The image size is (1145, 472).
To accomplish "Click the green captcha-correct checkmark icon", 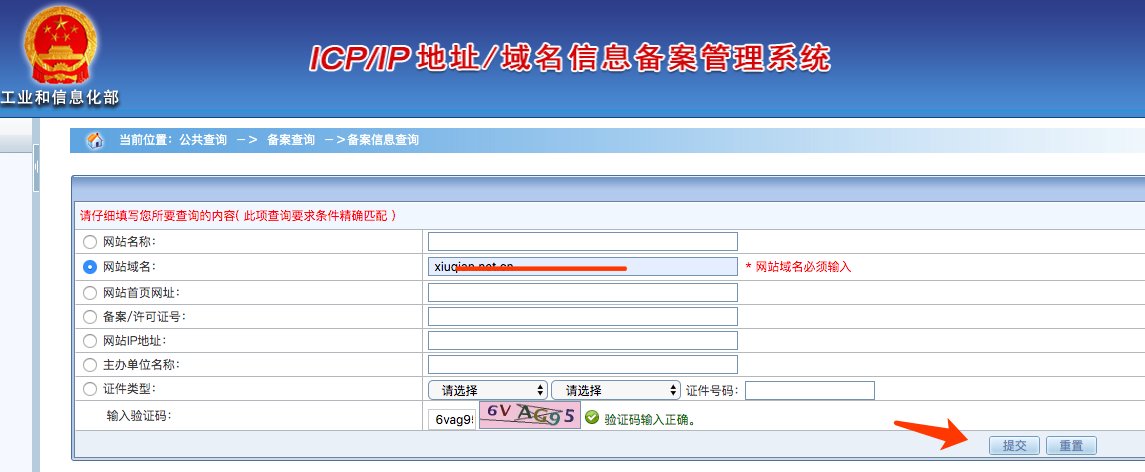I will click(591, 418).
